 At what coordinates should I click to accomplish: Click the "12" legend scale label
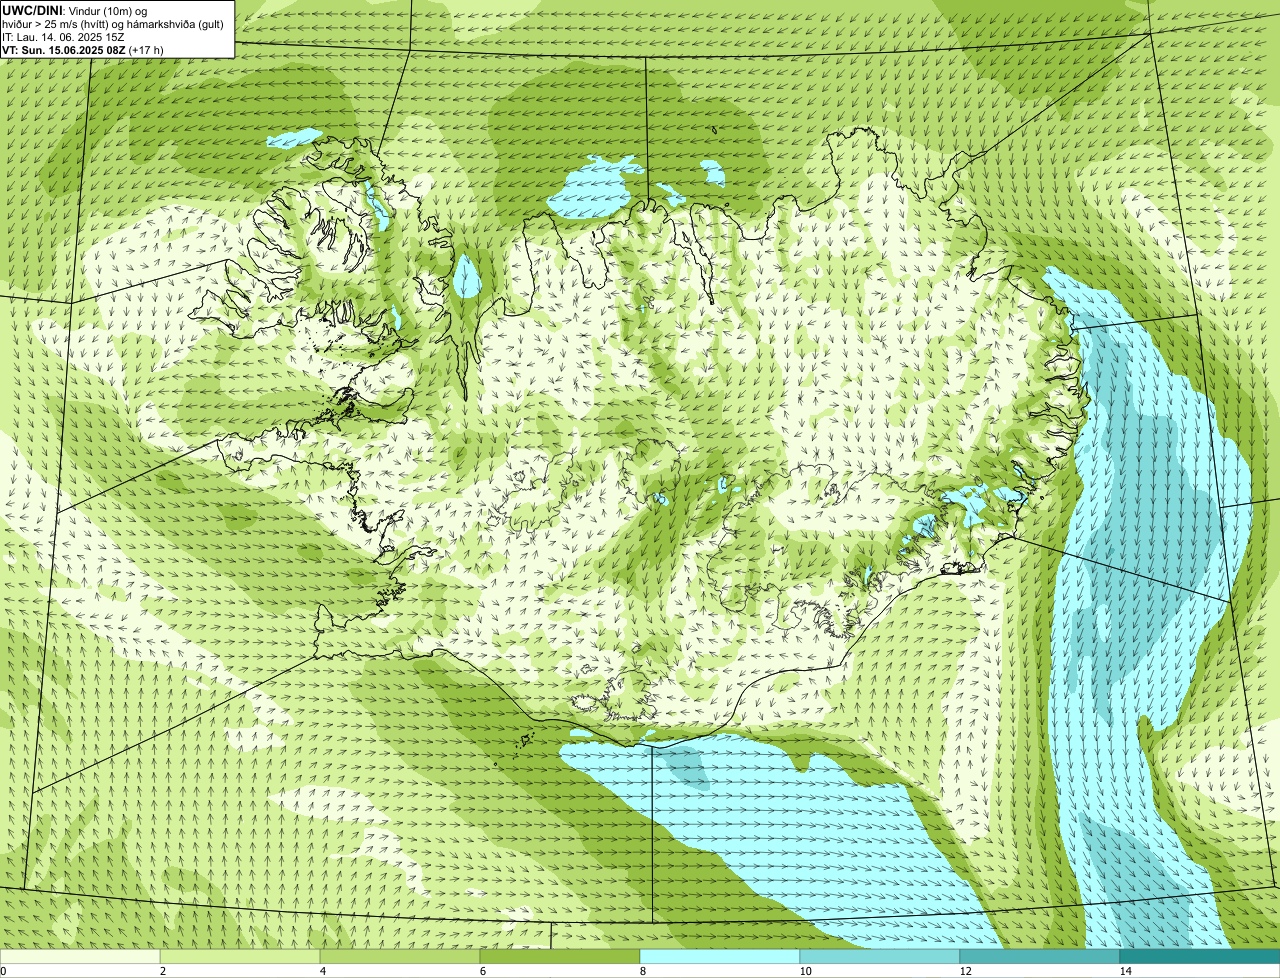965,971
